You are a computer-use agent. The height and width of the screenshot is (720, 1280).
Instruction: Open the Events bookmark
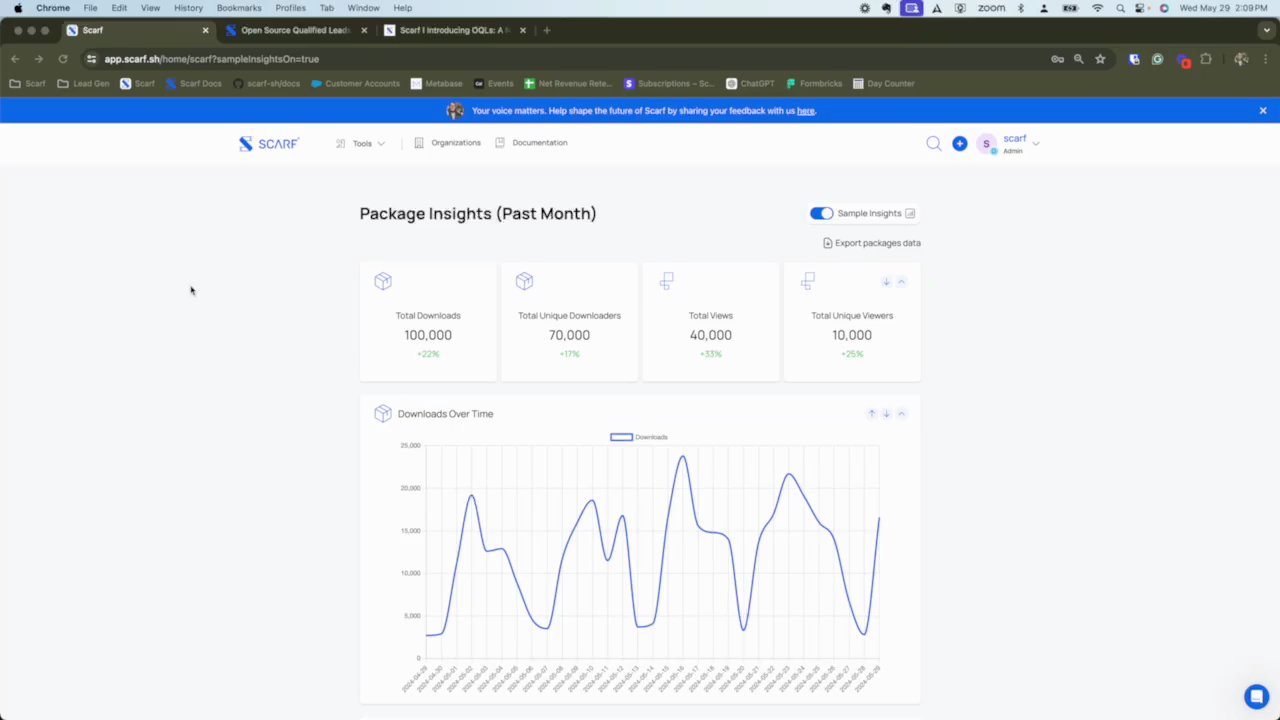[494, 84]
